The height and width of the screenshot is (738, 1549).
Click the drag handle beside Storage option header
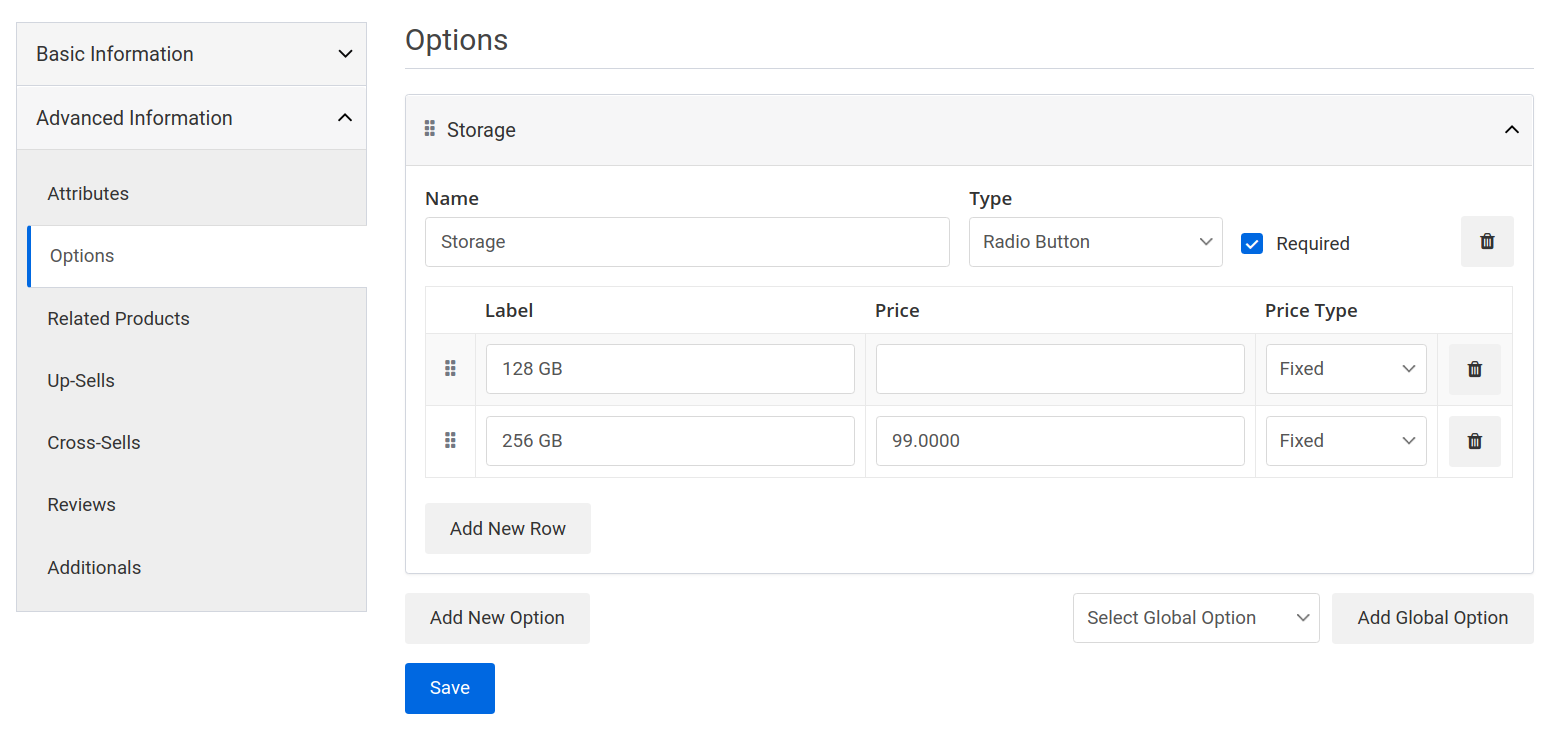(x=429, y=129)
